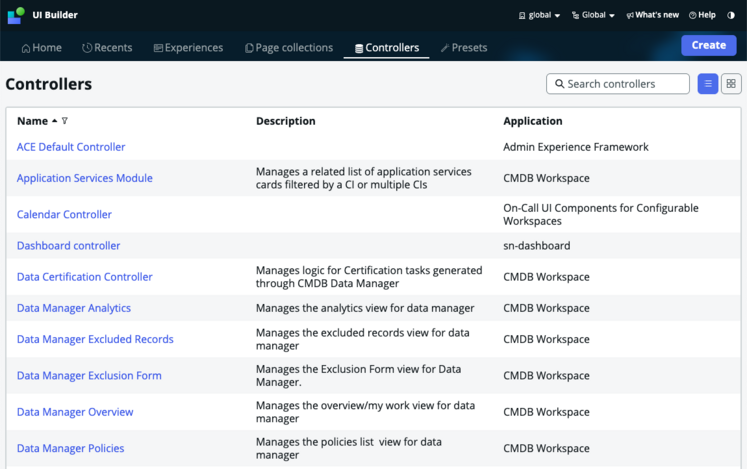Select the sn-dashboard application cell
The width and height of the screenshot is (747, 469).
(x=536, y=245)
